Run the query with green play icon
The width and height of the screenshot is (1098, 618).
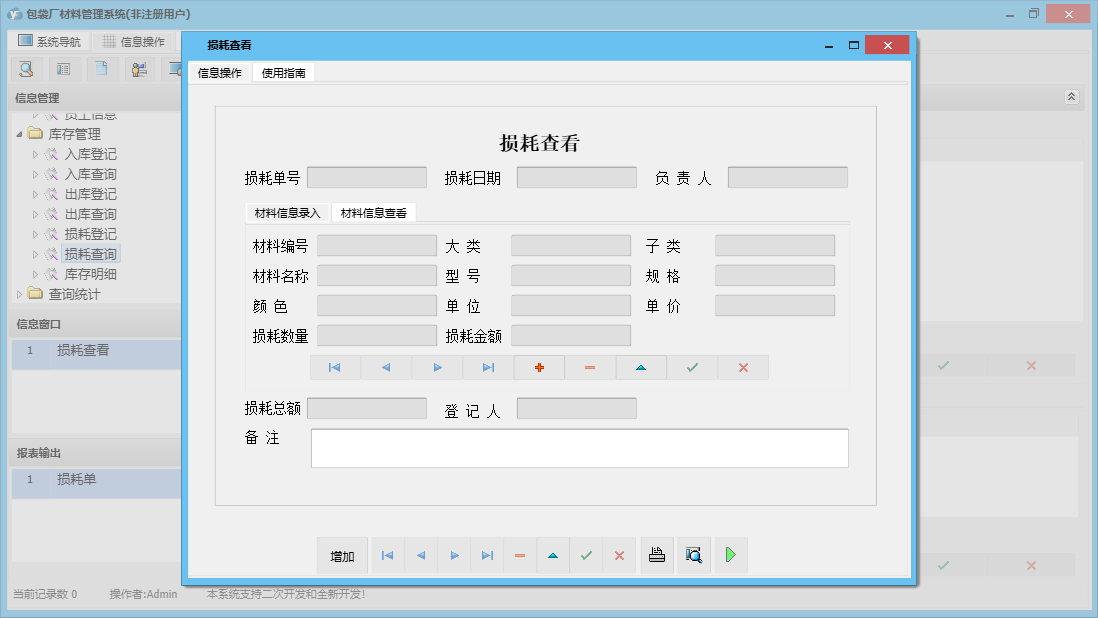(730, 555)
